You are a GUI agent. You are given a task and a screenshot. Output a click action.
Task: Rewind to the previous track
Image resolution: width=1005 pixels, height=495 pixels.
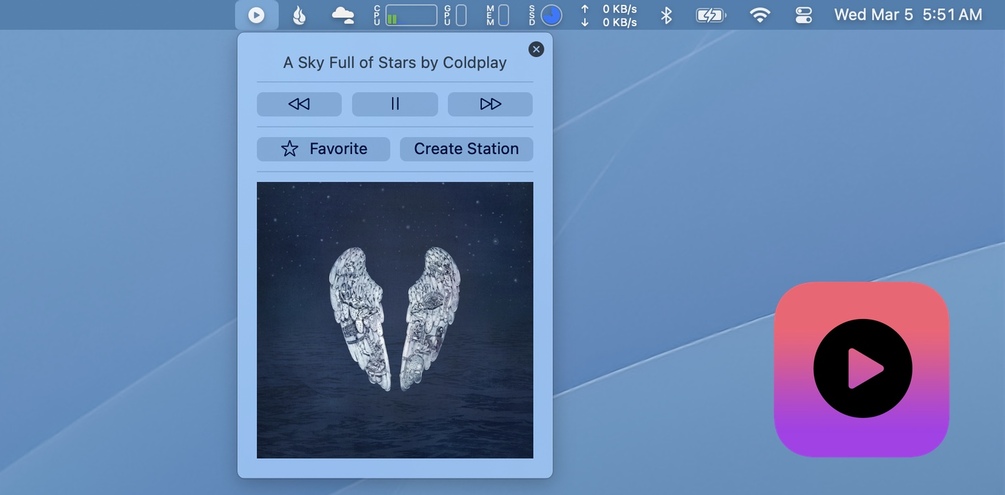point(299,104)
